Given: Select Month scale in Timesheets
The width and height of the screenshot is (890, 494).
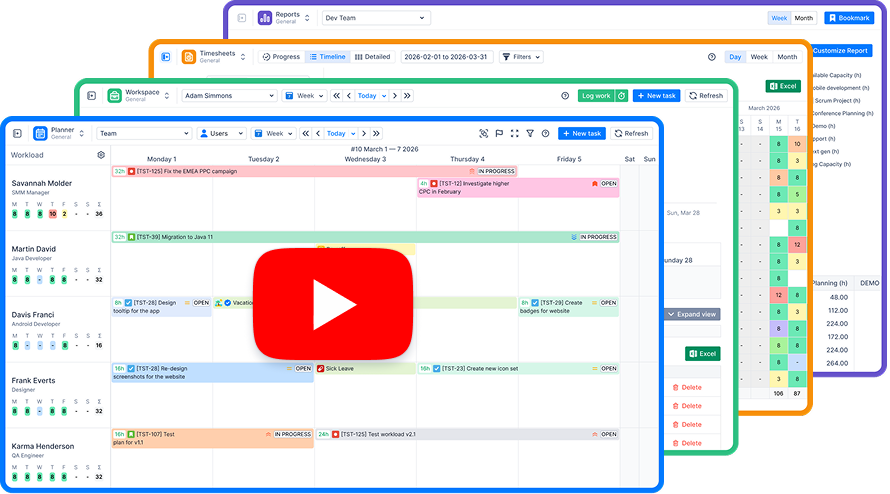Looking at the screenshot, I should pyautogui.click(x=787, y=57).
